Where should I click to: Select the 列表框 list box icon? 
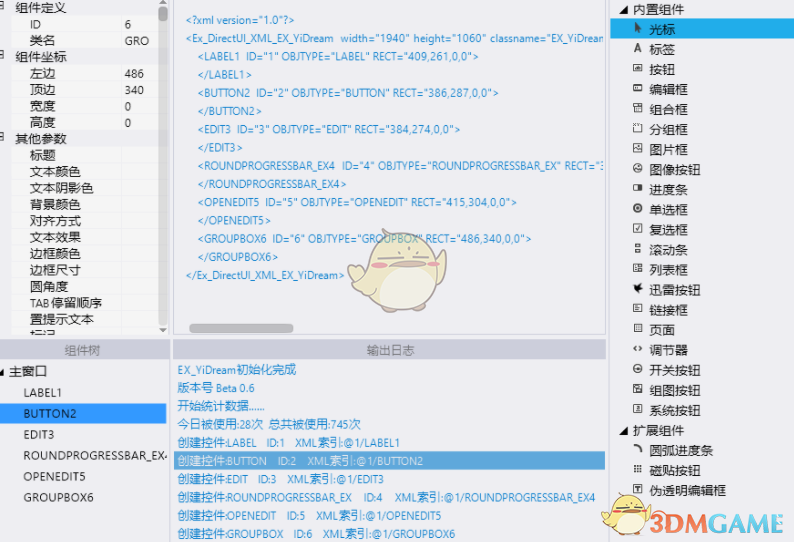(x=638, y=268)
